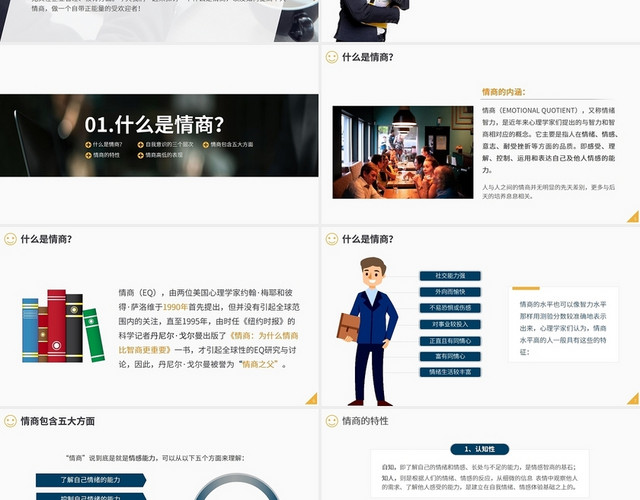Click the smiley icon on the books slide
Image resolution: width=640 pixels, height=500 pixels.
point(10,239)
